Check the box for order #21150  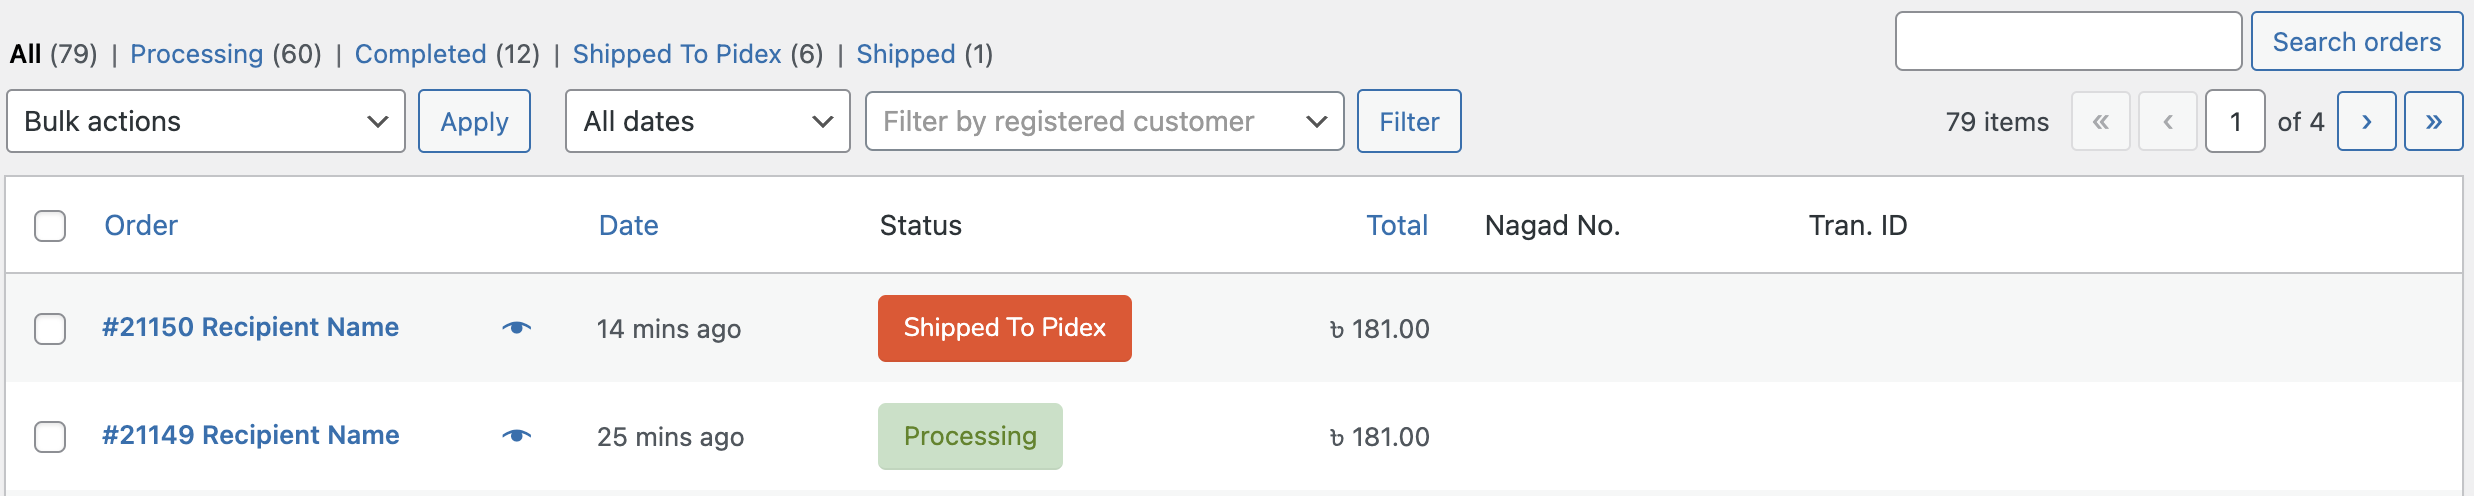[x=50, y=329]
